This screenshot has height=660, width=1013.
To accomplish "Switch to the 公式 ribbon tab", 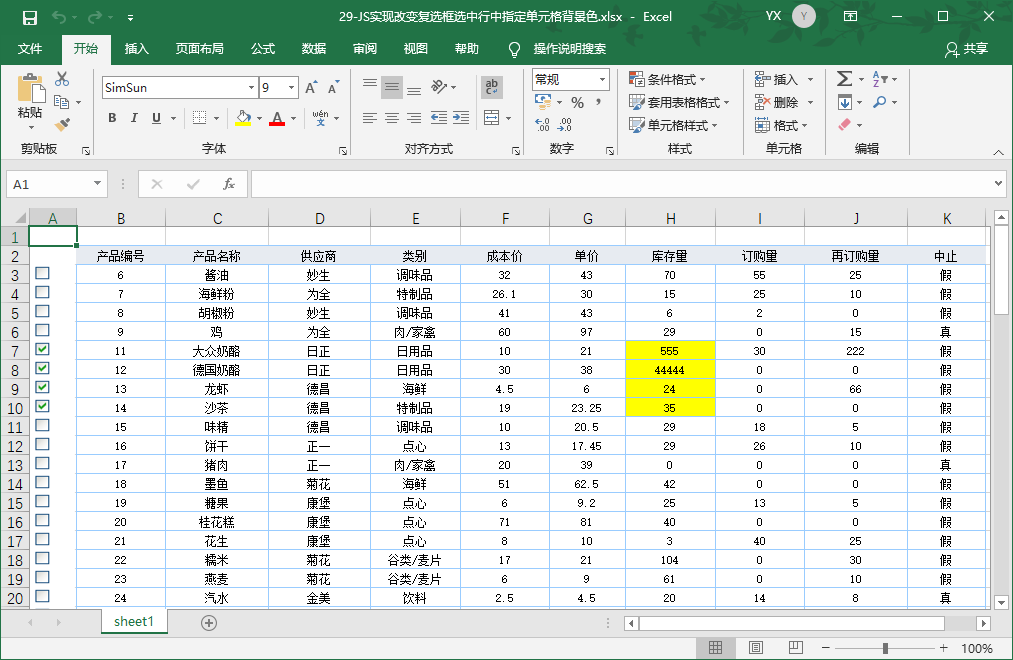I will (263, 49).
